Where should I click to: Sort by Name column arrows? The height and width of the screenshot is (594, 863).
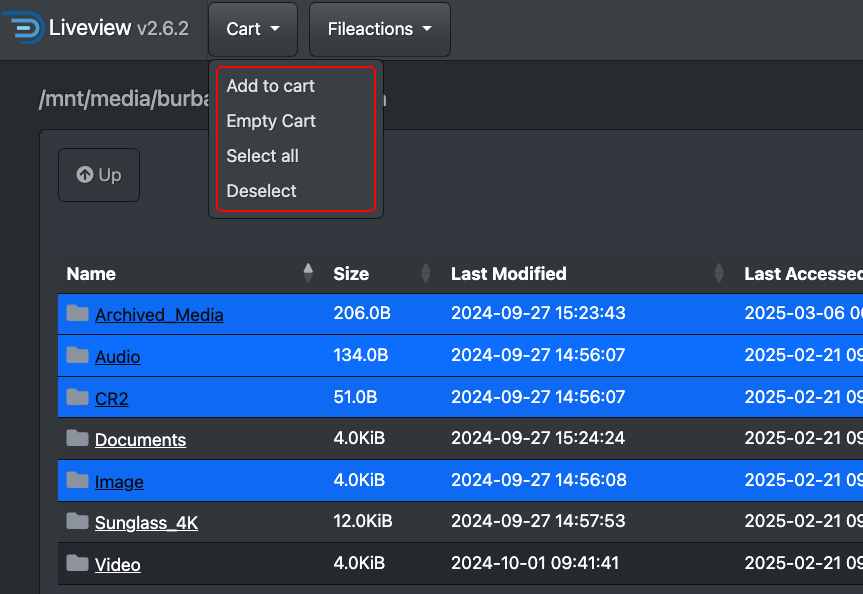coord(308,273)
